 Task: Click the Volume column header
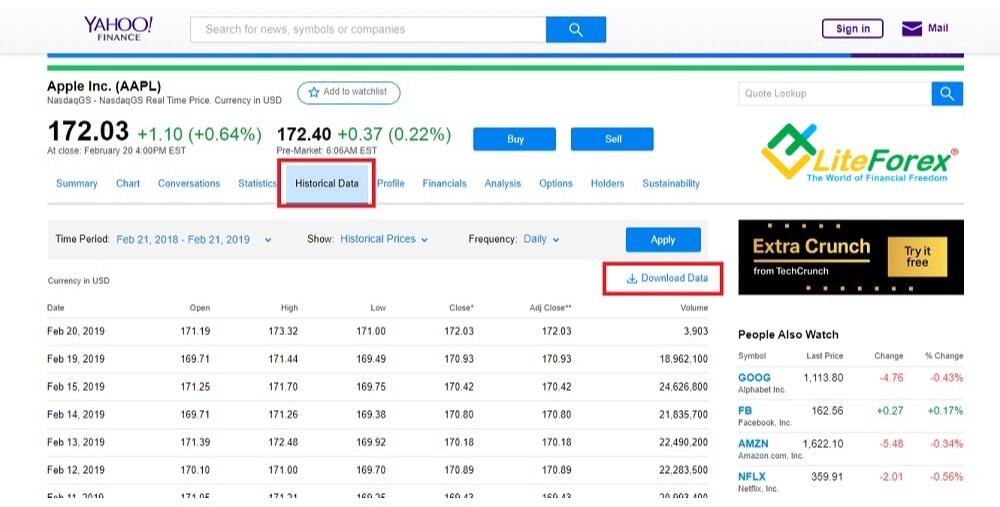(x=694, y=308)
